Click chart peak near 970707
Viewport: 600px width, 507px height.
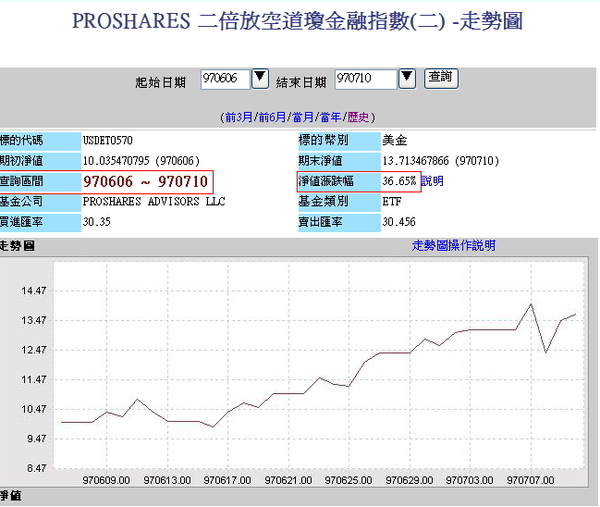(531, 304)
